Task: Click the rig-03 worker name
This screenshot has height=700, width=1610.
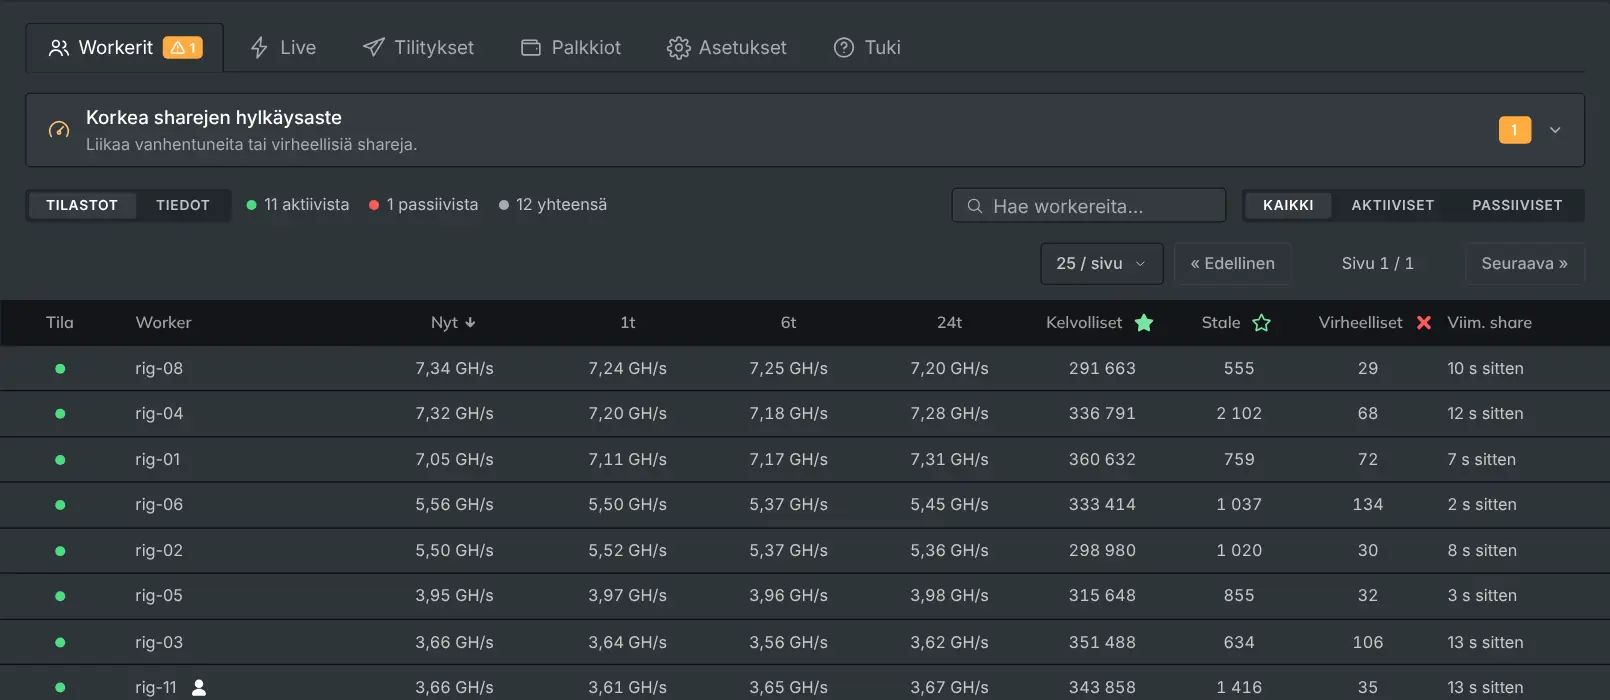Action: pyautogui.click(x=159, y=642)
